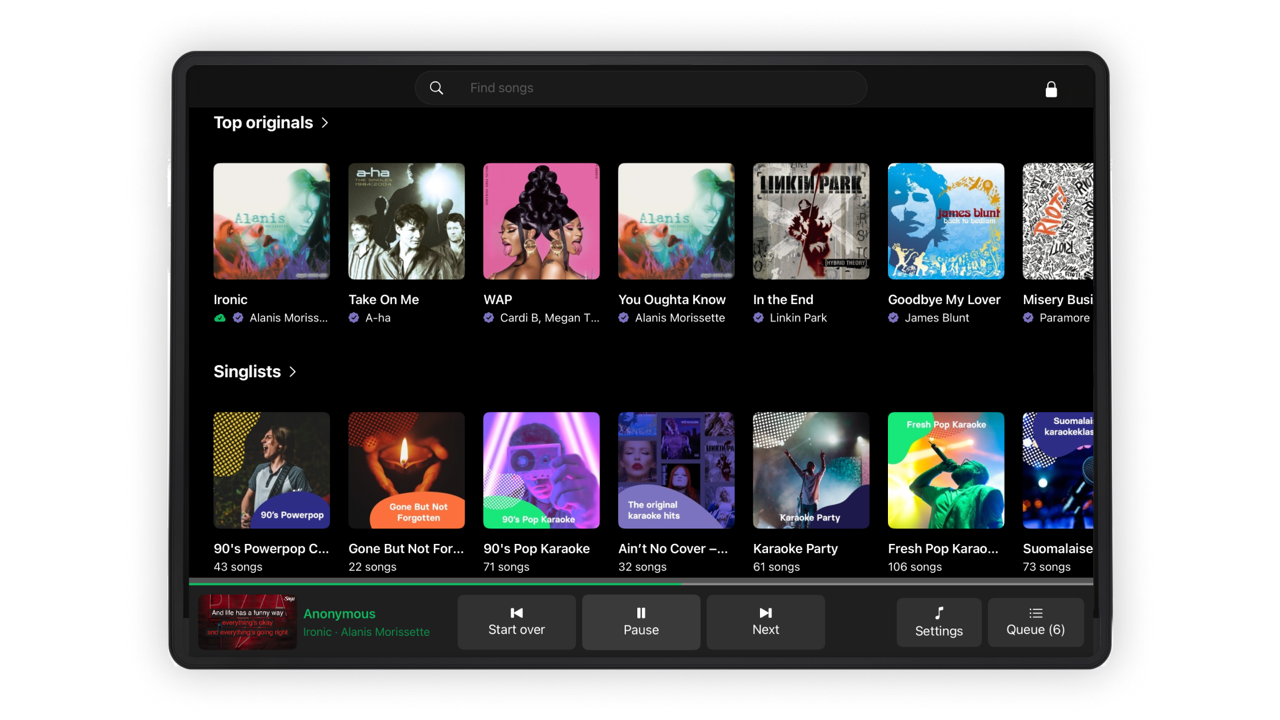1280x720 pixels.
Task: Open the Top originals heading
Action: pos(263,122)
